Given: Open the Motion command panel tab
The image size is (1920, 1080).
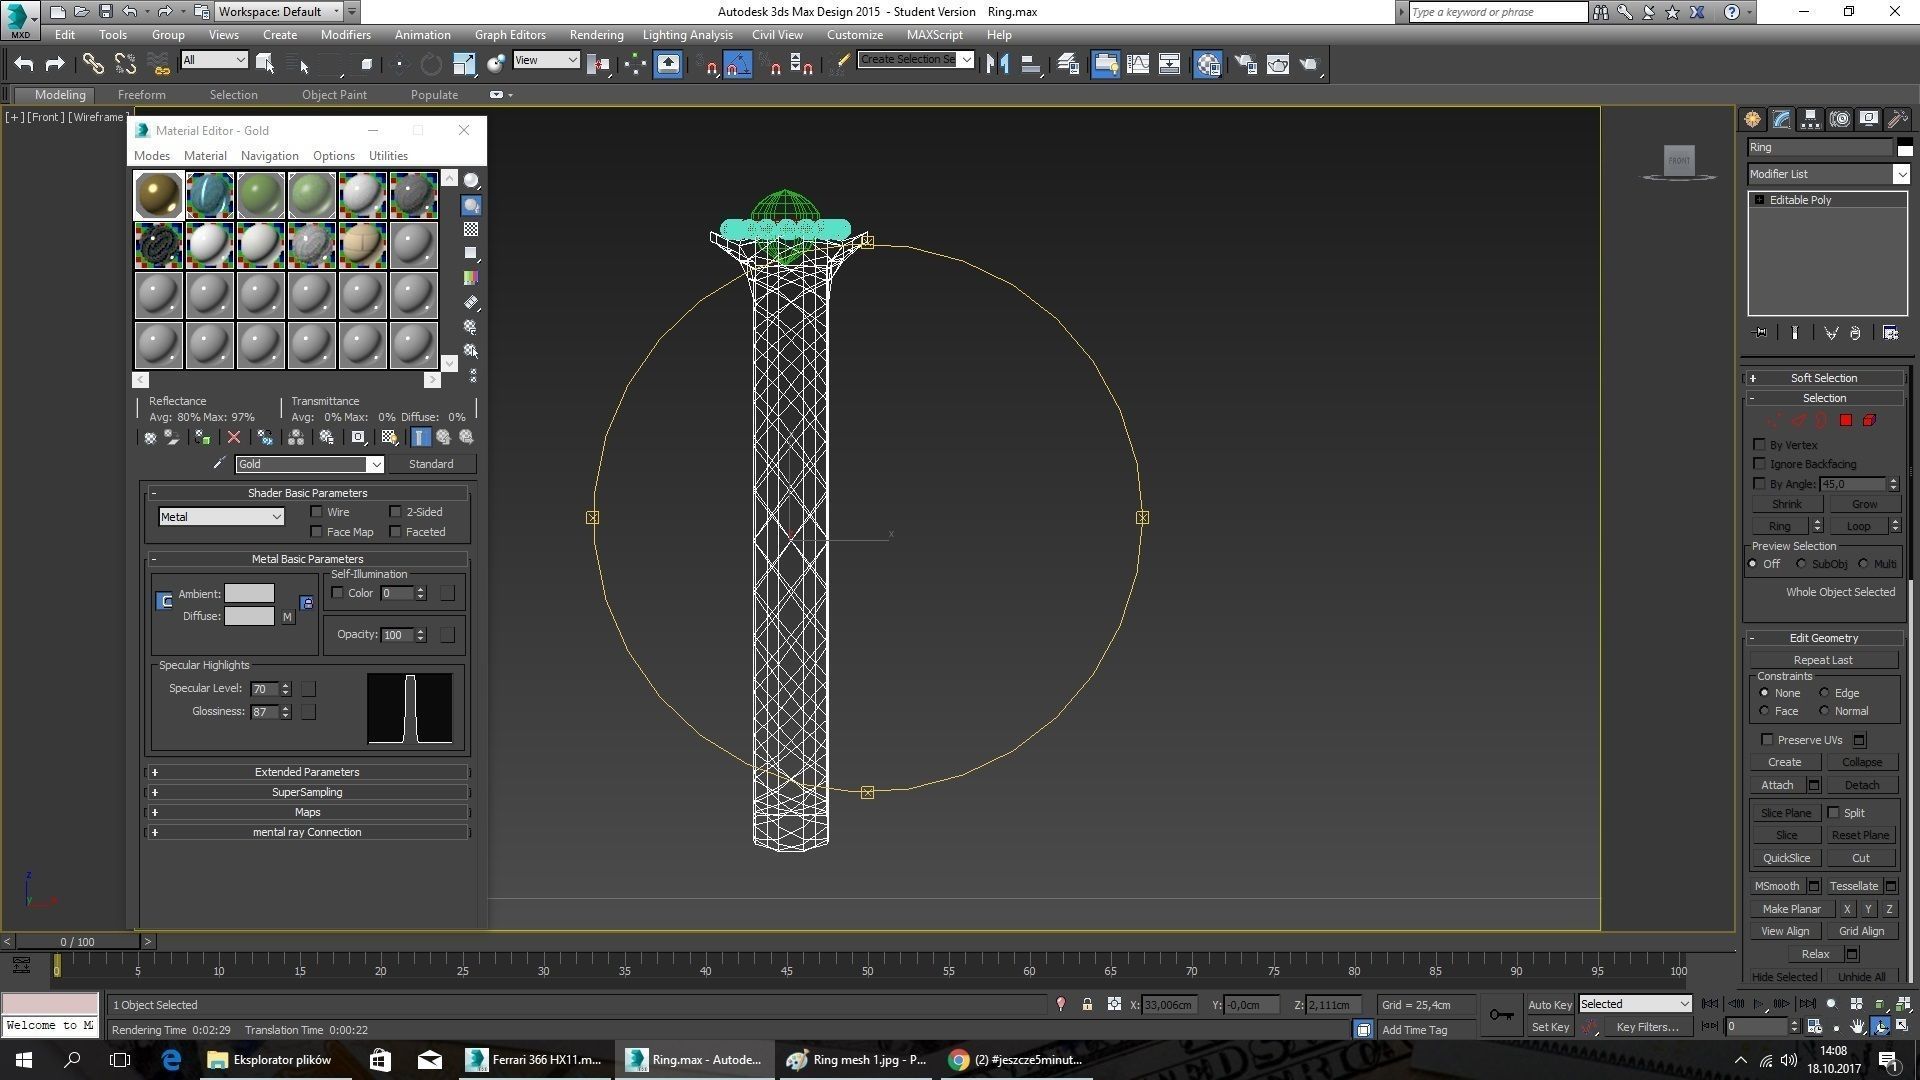Looking at the screenshot, I should coord(1839,119).
